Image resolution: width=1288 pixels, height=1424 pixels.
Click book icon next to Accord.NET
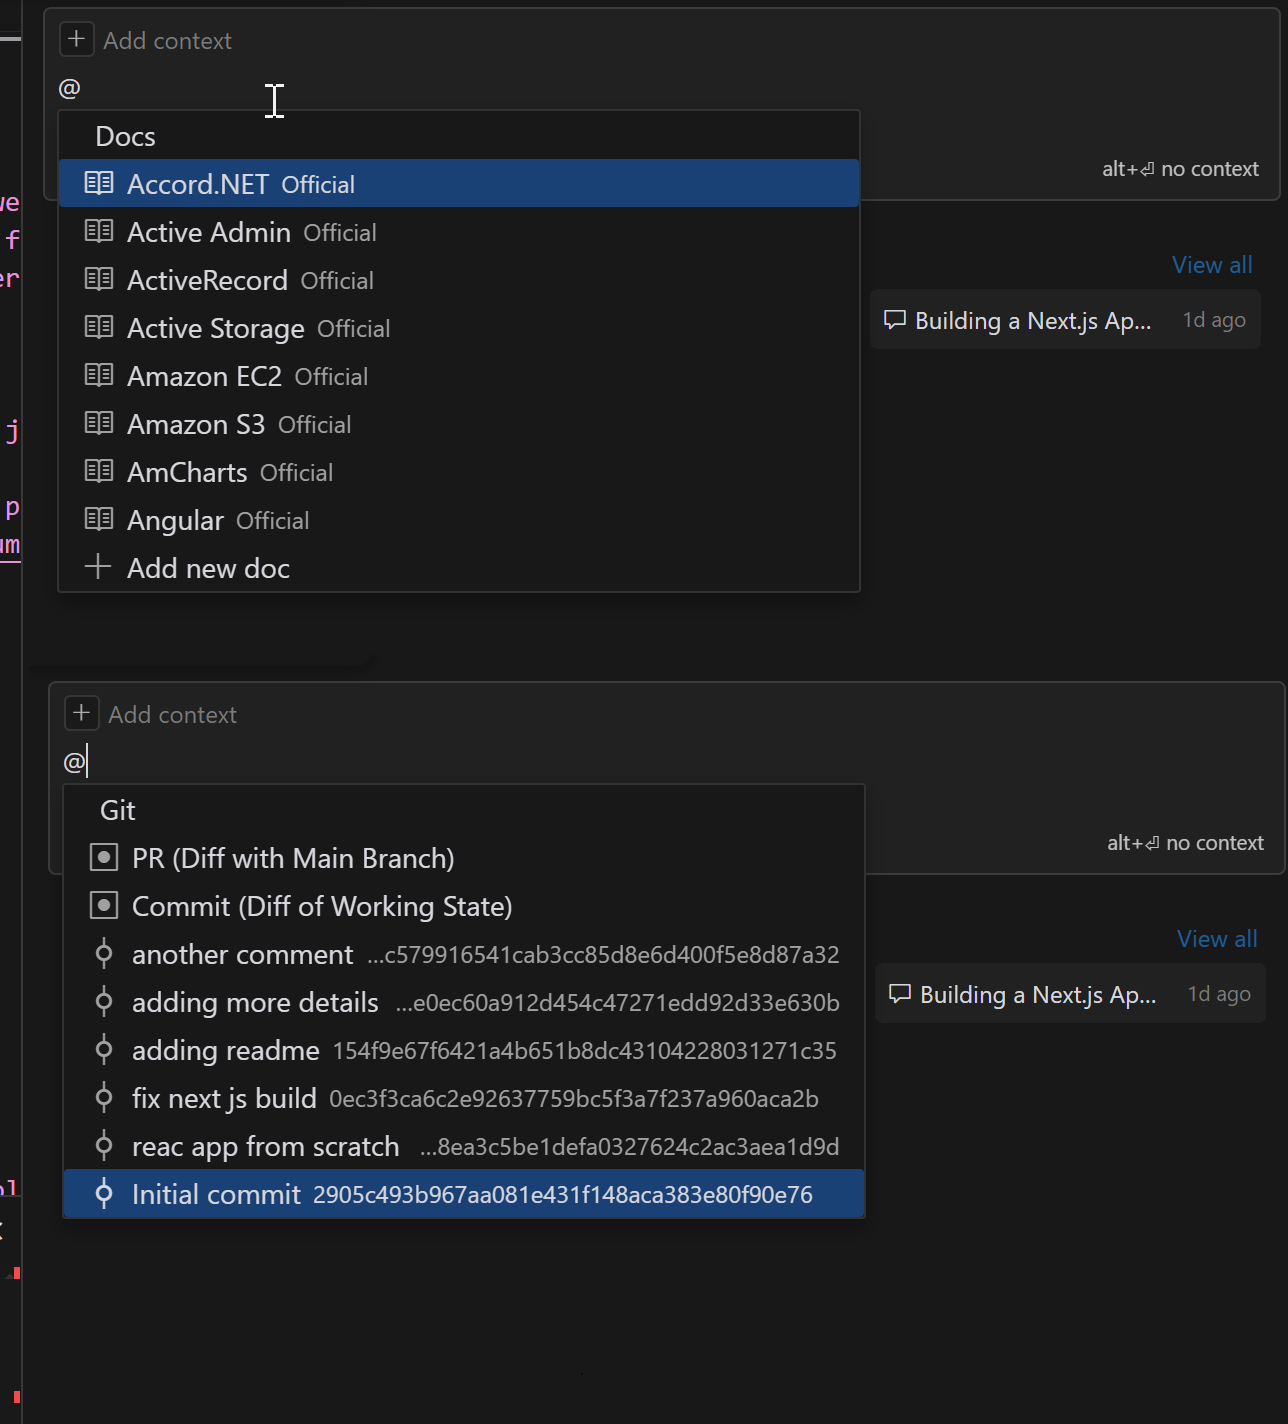click(99, 183)
